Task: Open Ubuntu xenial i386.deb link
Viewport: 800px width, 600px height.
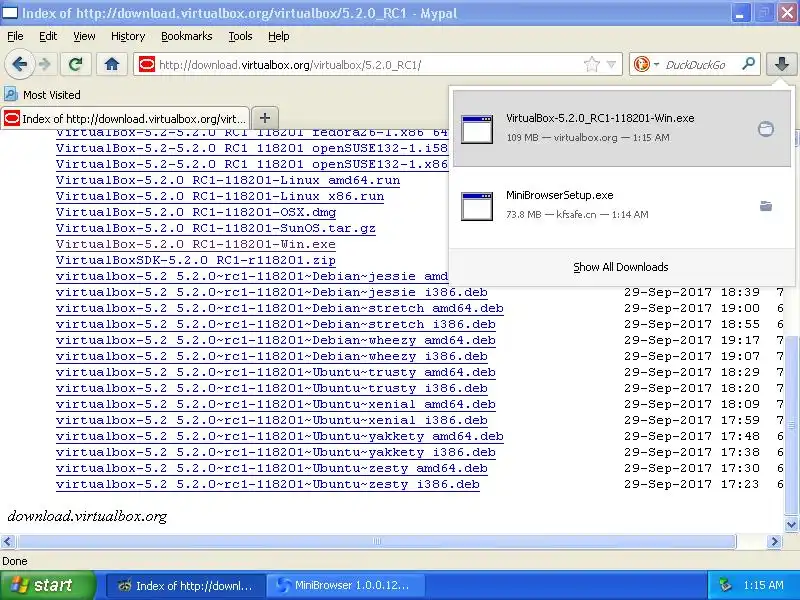Action: 272,420
